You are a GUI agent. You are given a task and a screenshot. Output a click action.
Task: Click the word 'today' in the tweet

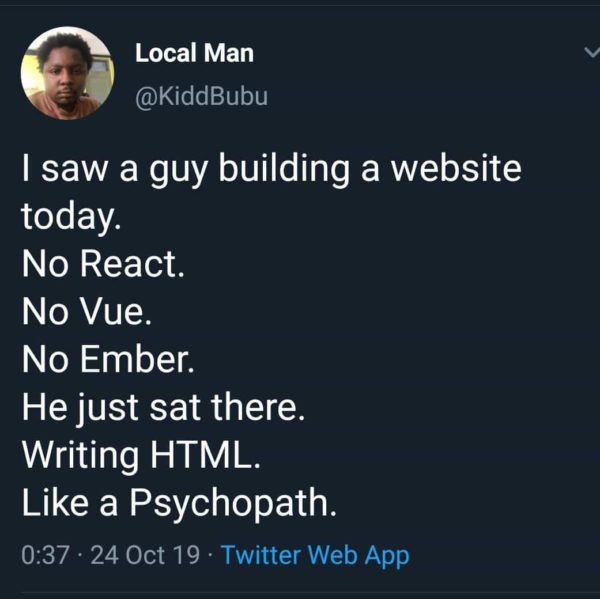[x=68, y=216]
